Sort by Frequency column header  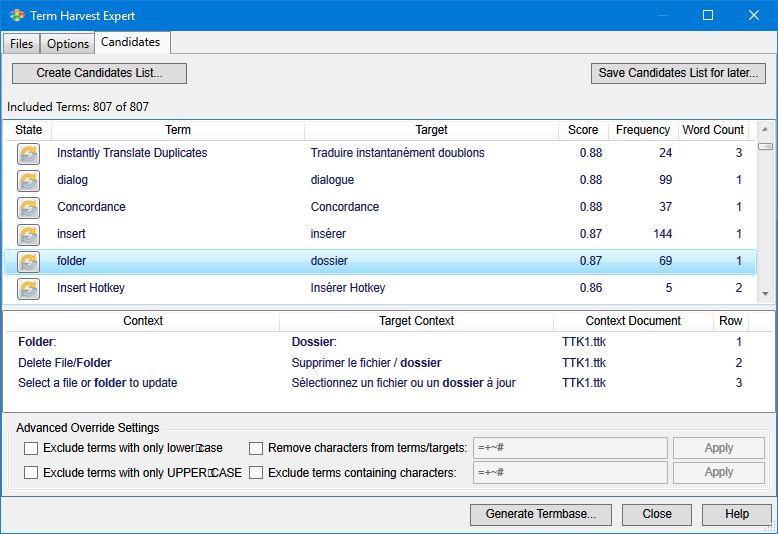[643, 130]
